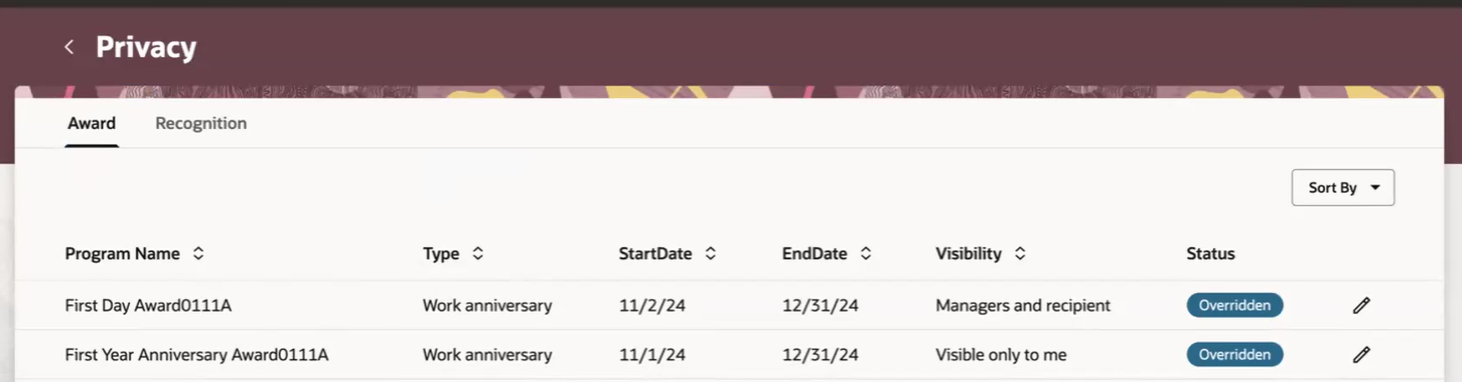Switch to the Recognition tab
Image resolution: width=1462 pixels, height=382 pixels.
(201, 123)
